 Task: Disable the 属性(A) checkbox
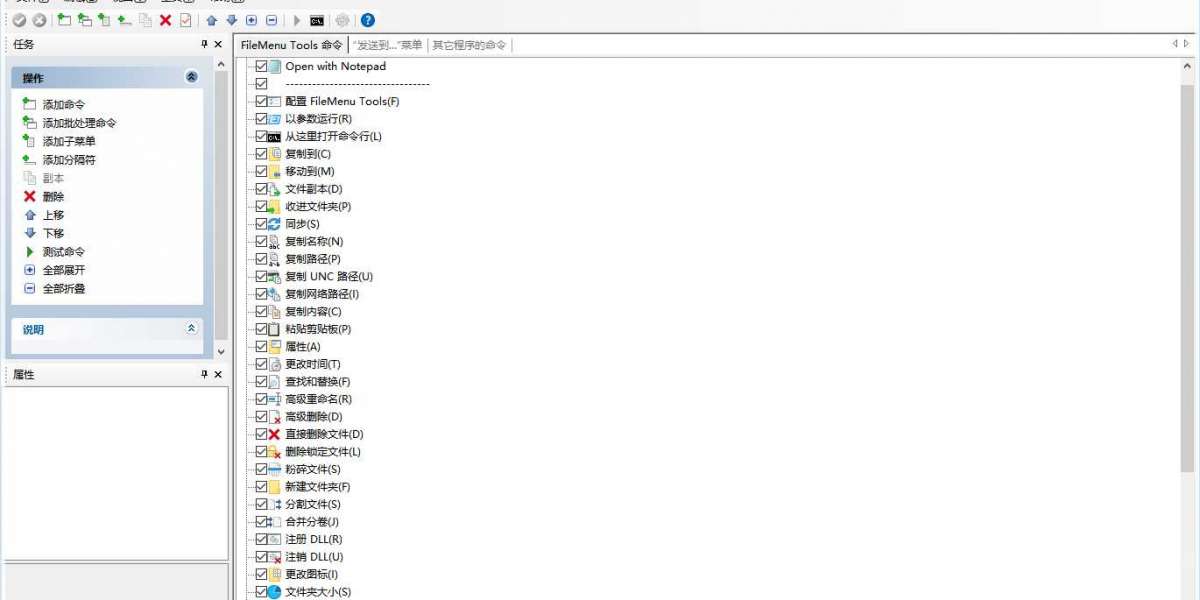click(x=261, y=346)
